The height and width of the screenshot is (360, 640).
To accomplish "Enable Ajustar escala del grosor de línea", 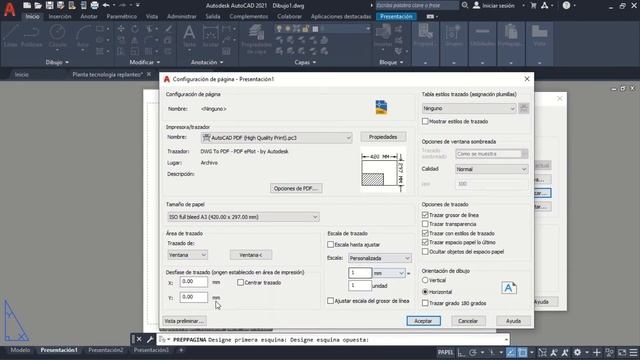I will tap(330, 301).
